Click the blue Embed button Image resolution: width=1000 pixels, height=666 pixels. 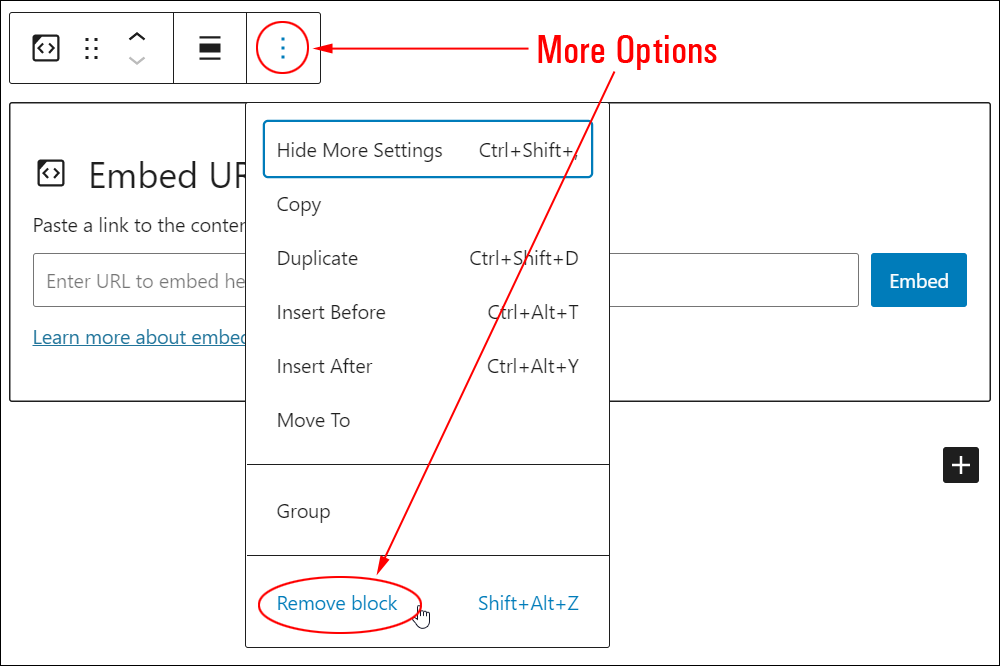[x=918, y=280]
